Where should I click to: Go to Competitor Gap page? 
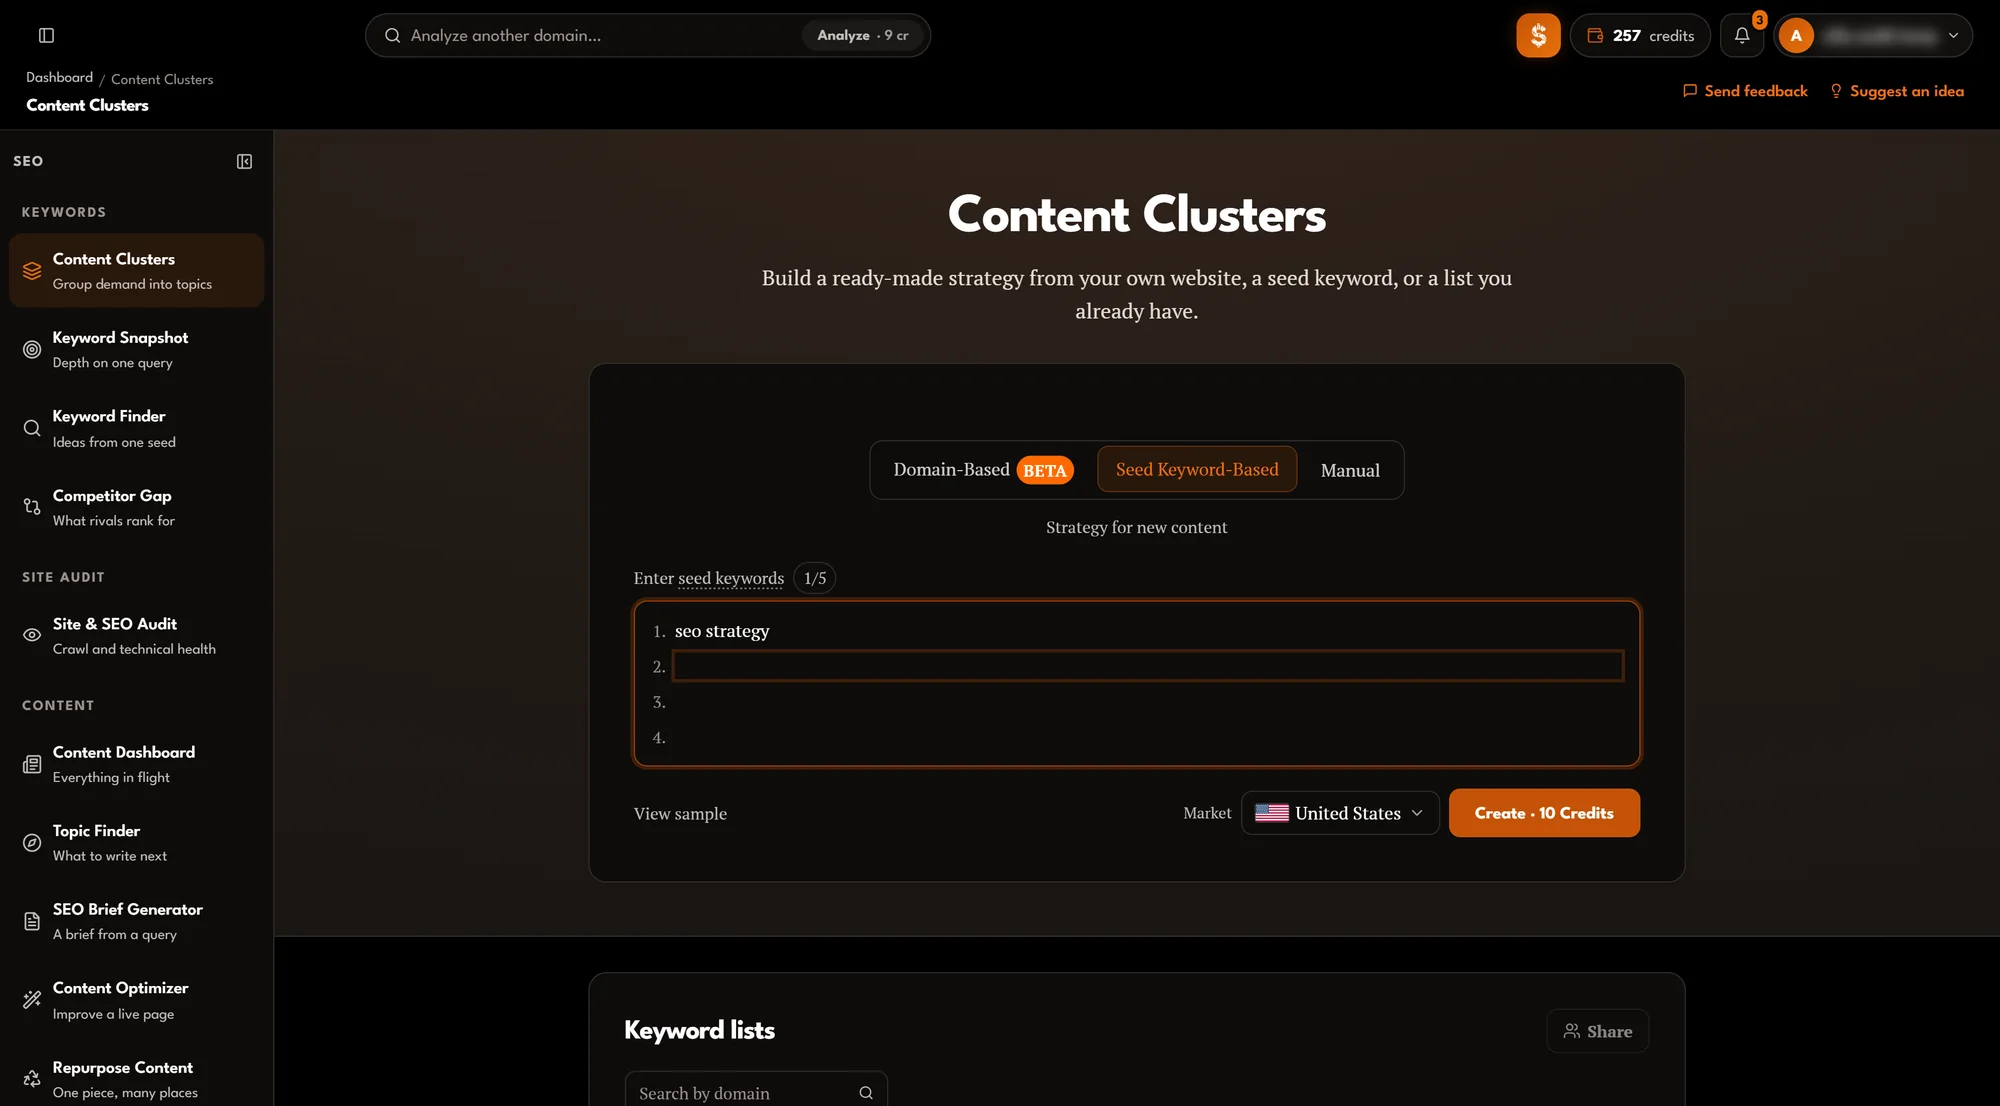point(136,507)
